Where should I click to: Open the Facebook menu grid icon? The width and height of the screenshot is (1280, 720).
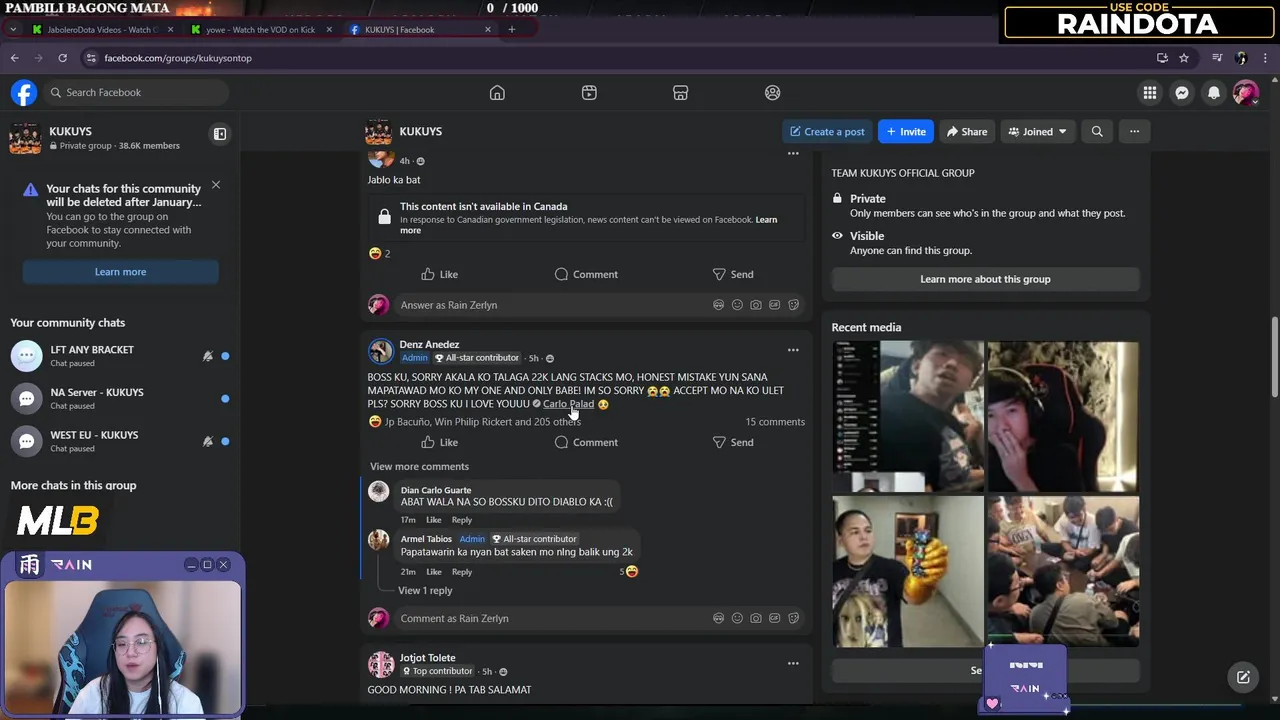click(1150, 92)
